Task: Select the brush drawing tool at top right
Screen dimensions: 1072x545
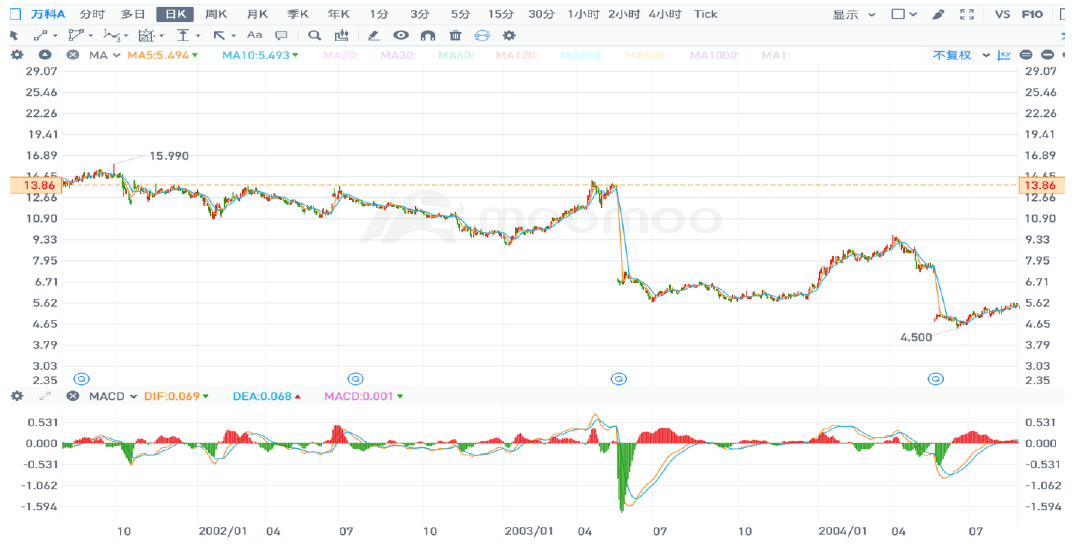Action: (x=937, y=14)
